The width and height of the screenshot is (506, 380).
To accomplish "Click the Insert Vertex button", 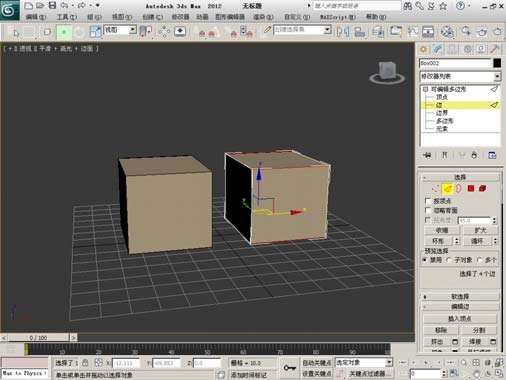I will 459,319.
